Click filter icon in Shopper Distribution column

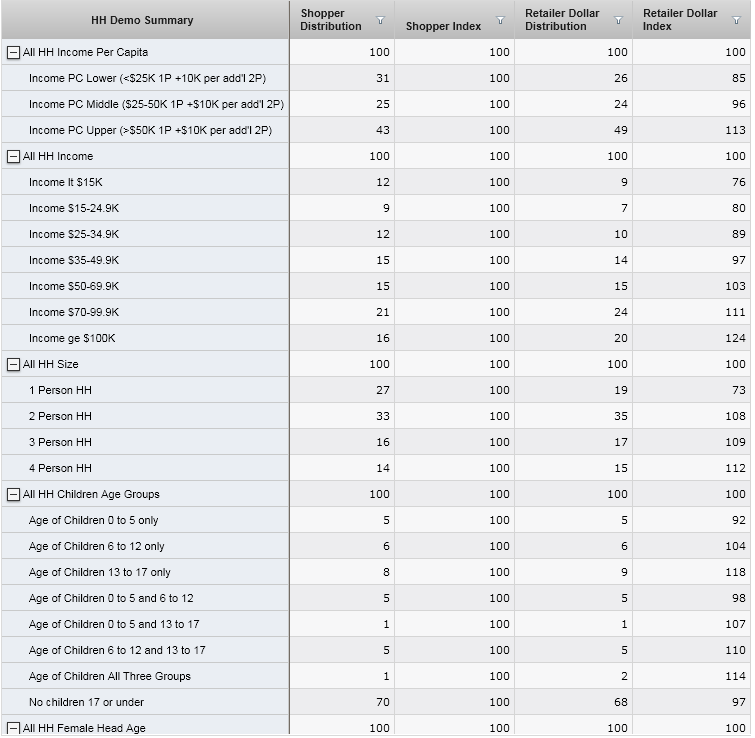(x=380, y=20)
